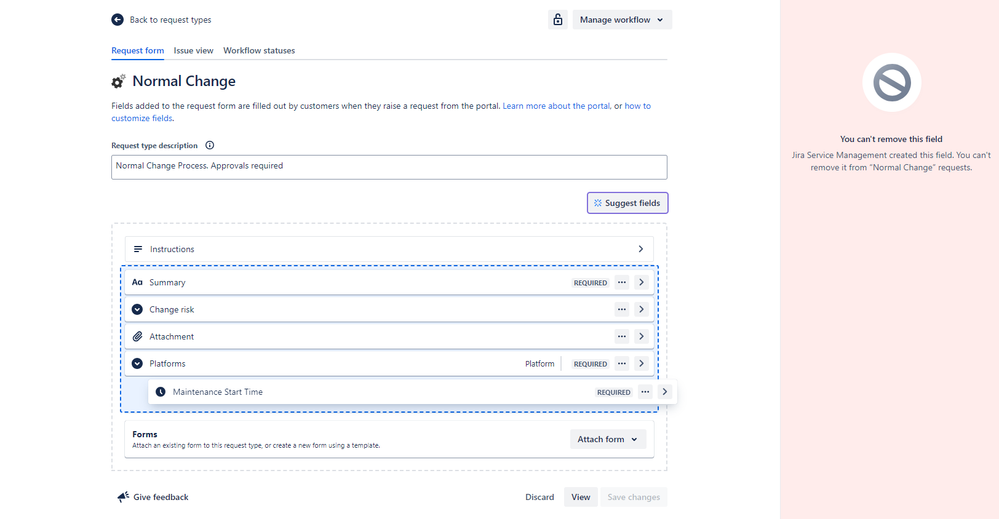Click the View button
The image size is (999, 519).
580,497
